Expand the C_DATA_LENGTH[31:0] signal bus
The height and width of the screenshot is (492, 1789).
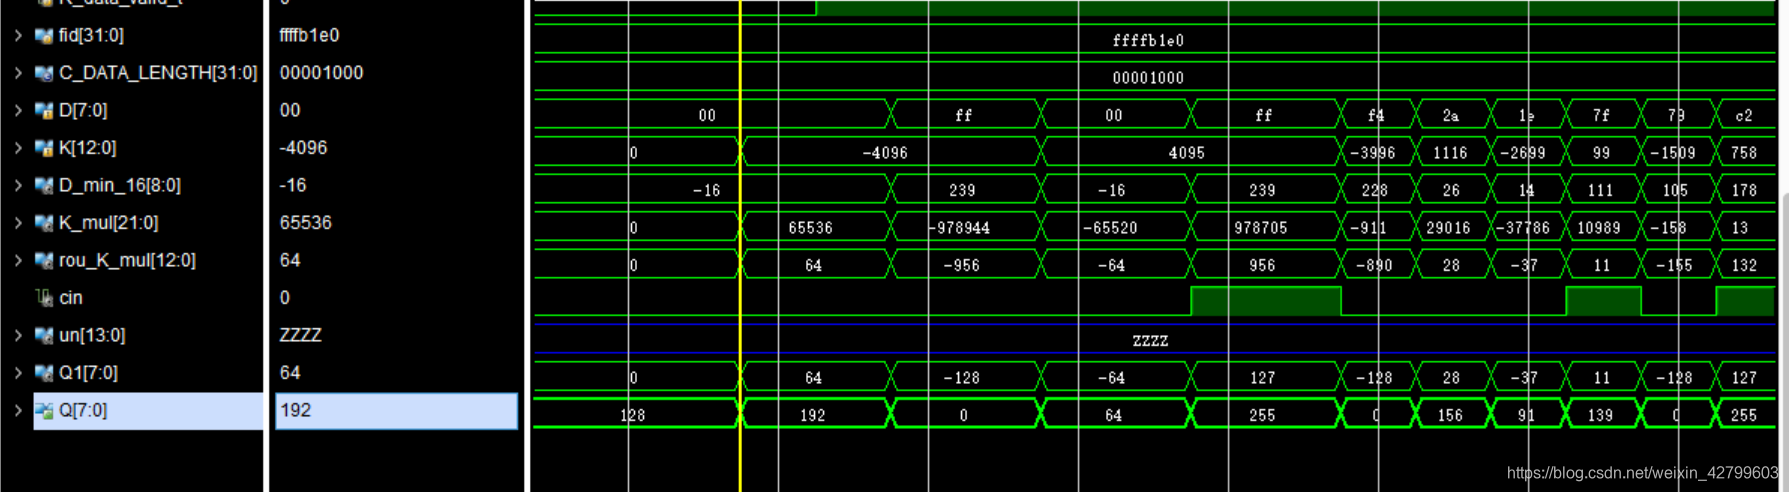coord(18,73)
